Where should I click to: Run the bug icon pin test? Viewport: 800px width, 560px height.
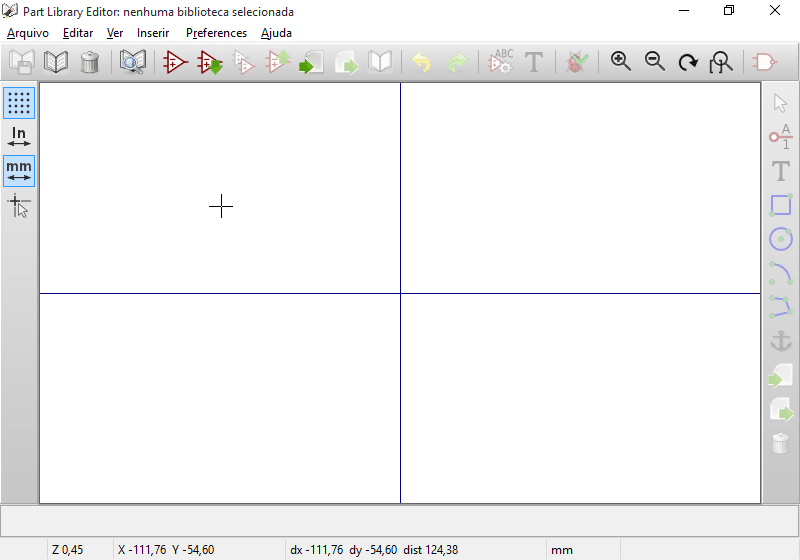(575, 62)
